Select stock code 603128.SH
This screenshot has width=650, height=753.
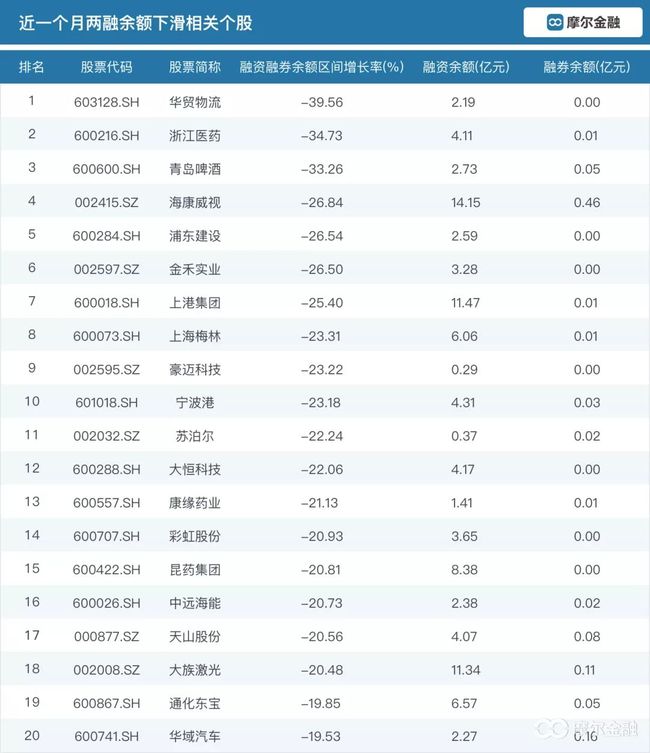pos(107,102)
